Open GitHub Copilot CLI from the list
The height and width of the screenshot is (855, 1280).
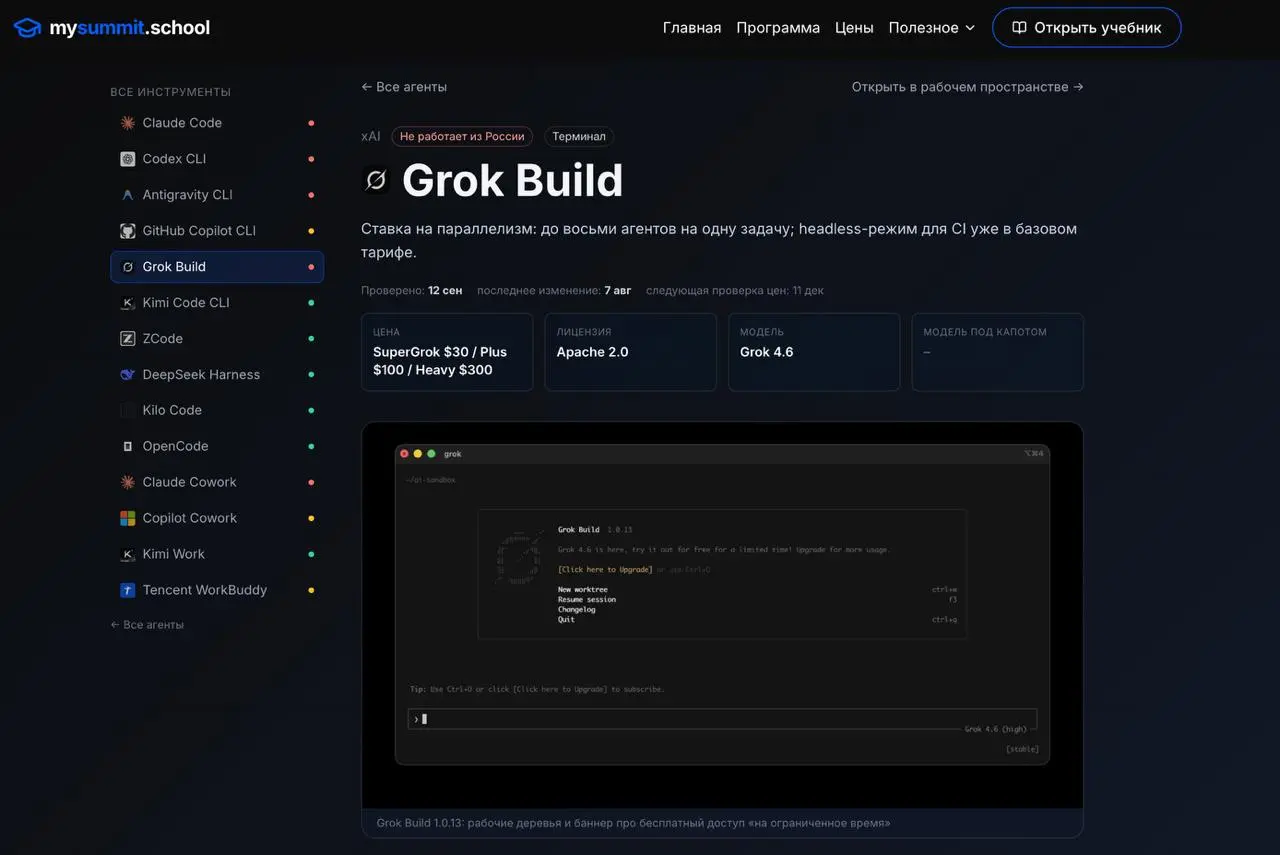[x=217, y=231]
